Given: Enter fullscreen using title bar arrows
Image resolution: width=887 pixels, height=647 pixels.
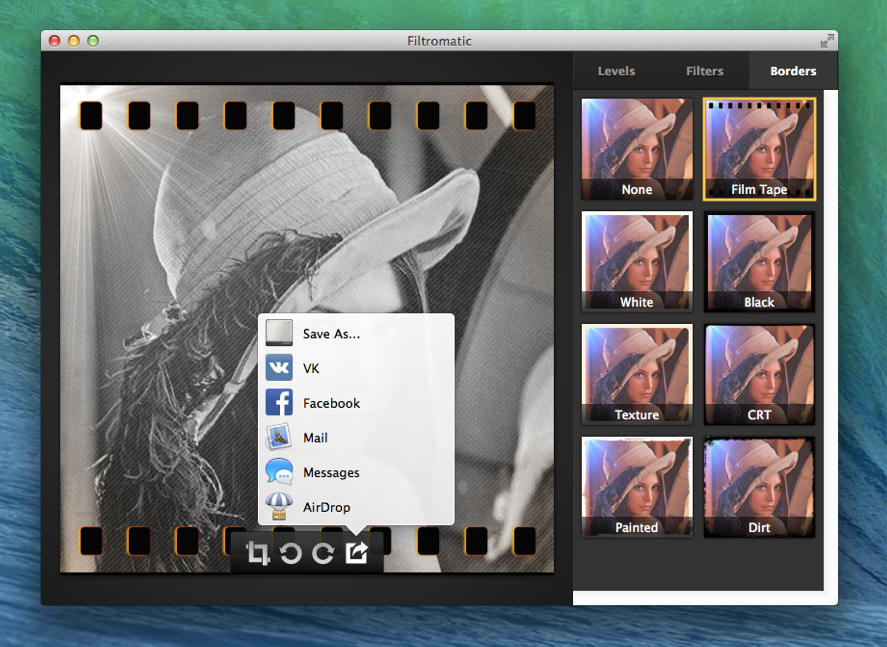Looking at the screenshot, I should [x=827, y=41].
